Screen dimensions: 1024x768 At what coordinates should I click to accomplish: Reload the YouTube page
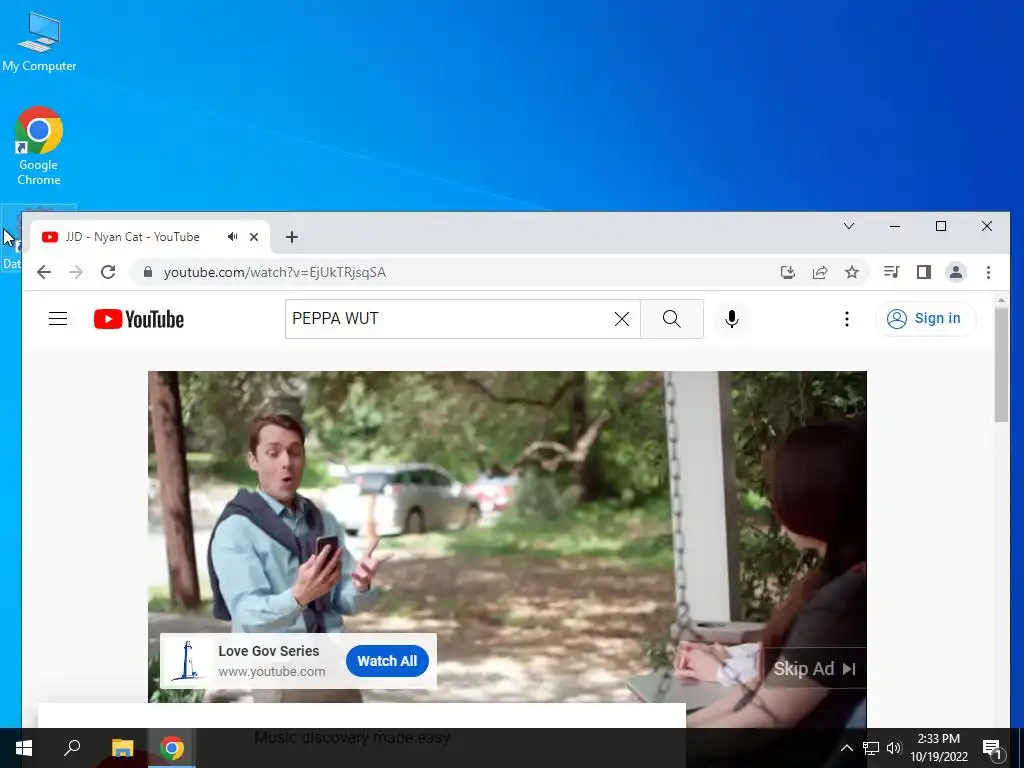point(108,272)
